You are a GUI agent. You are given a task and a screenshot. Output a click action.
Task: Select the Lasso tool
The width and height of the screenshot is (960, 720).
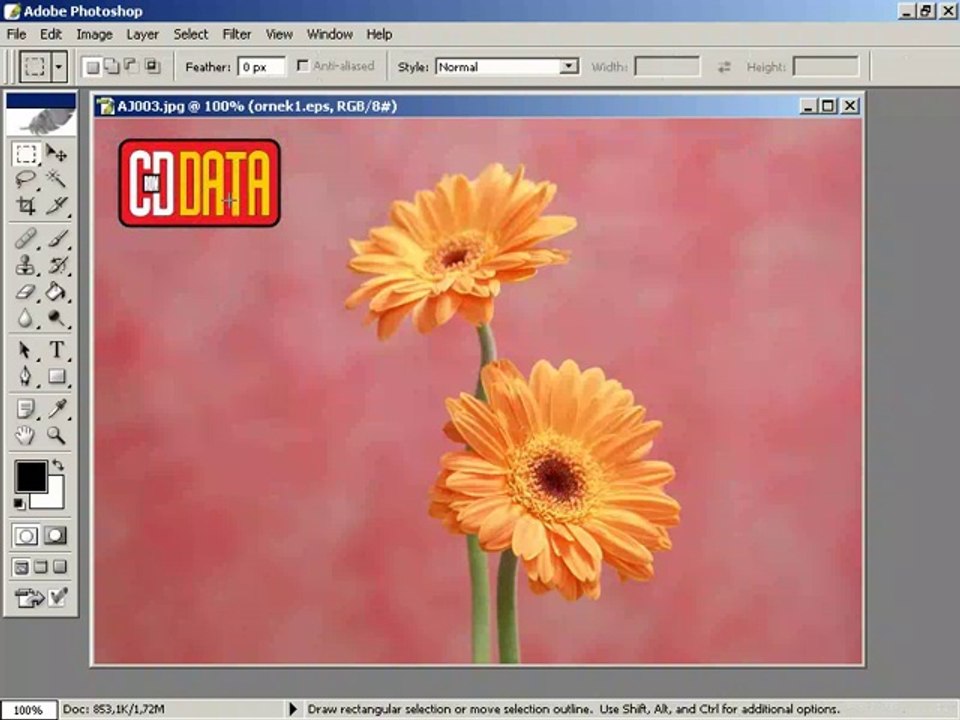click(26, 179)
